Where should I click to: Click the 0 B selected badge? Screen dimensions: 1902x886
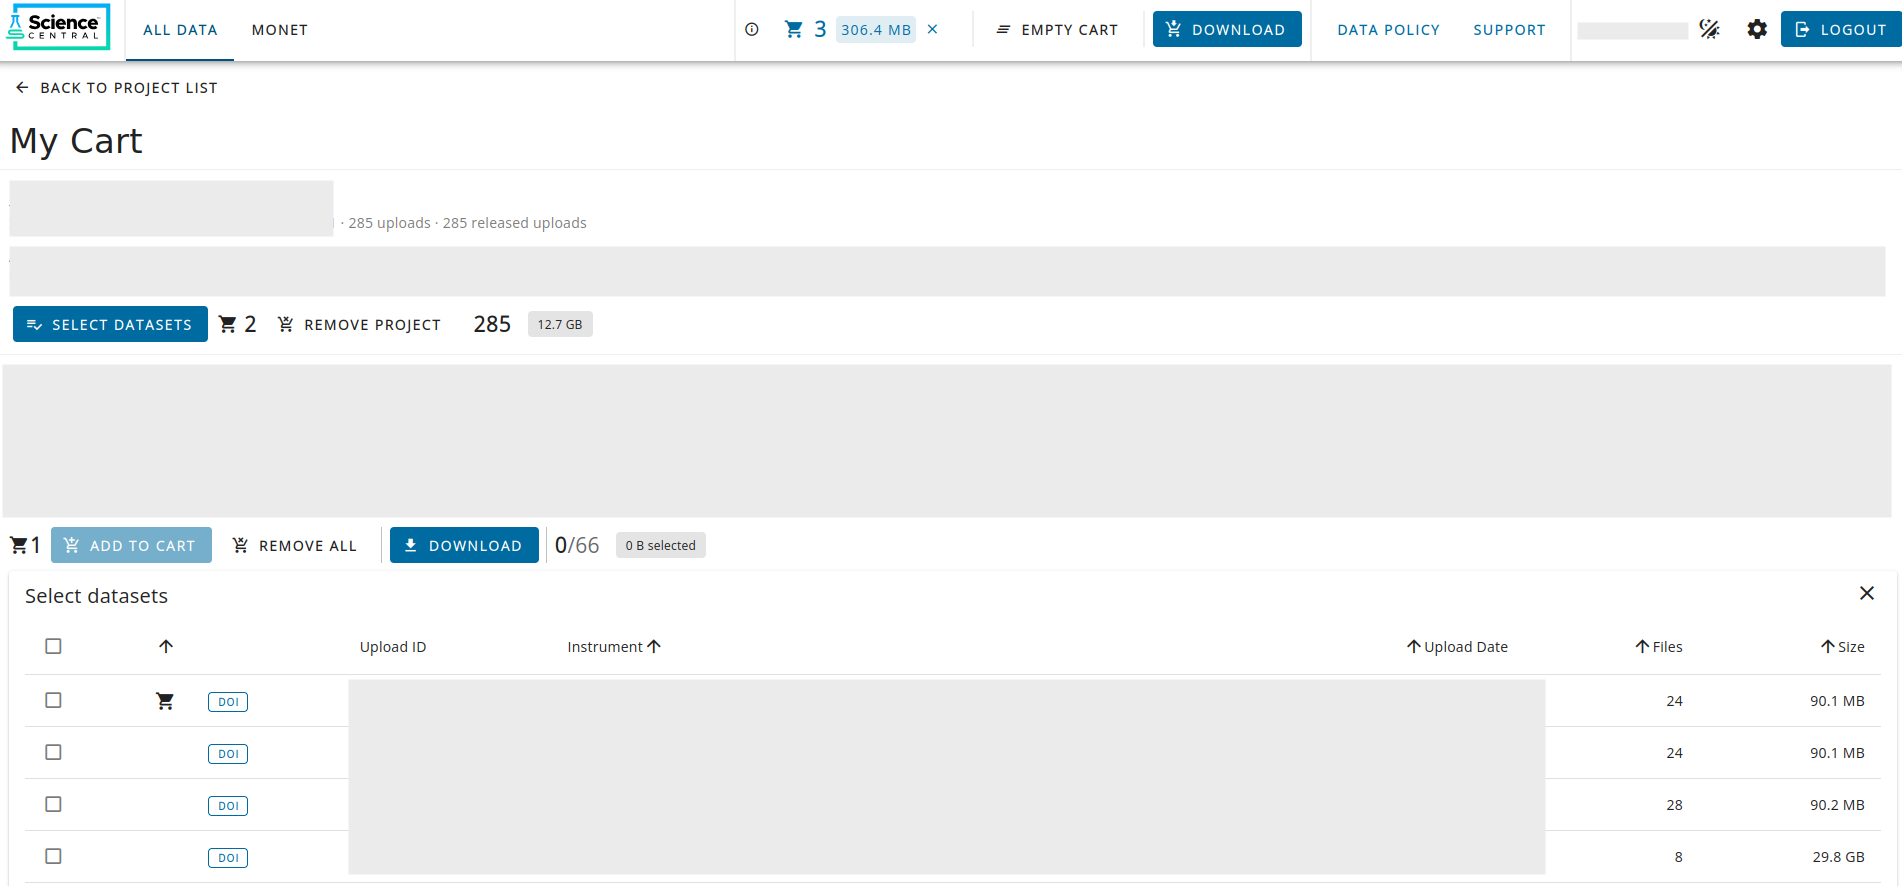(661, 545)
